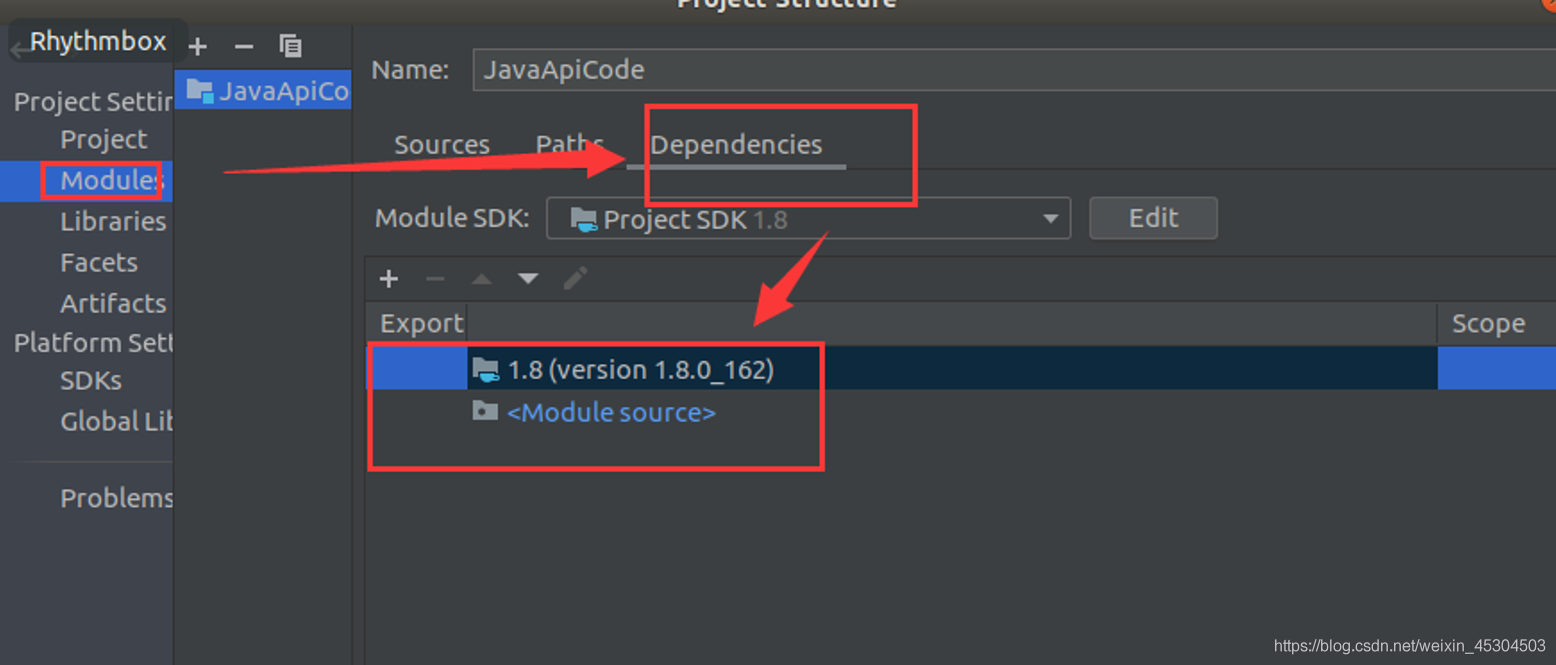Switch to the Dependencies tab
The width and height of the screenshot is (1556, 665).
736,145
